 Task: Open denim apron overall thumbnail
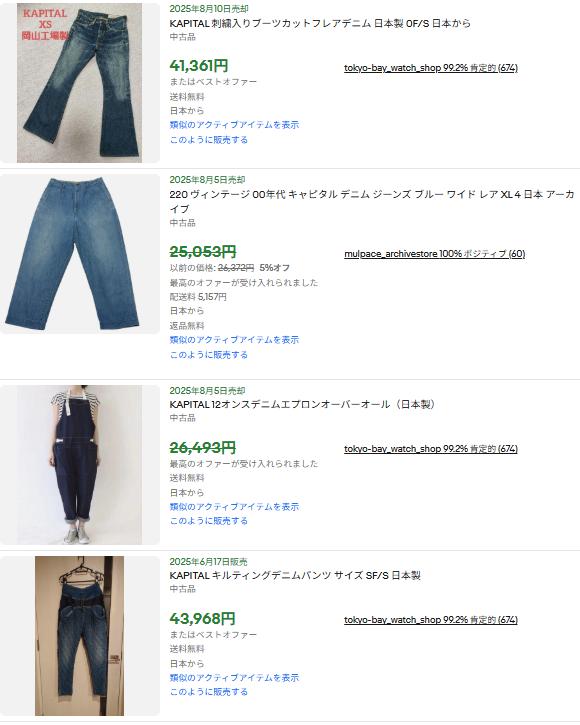click(x=80, y=465)
